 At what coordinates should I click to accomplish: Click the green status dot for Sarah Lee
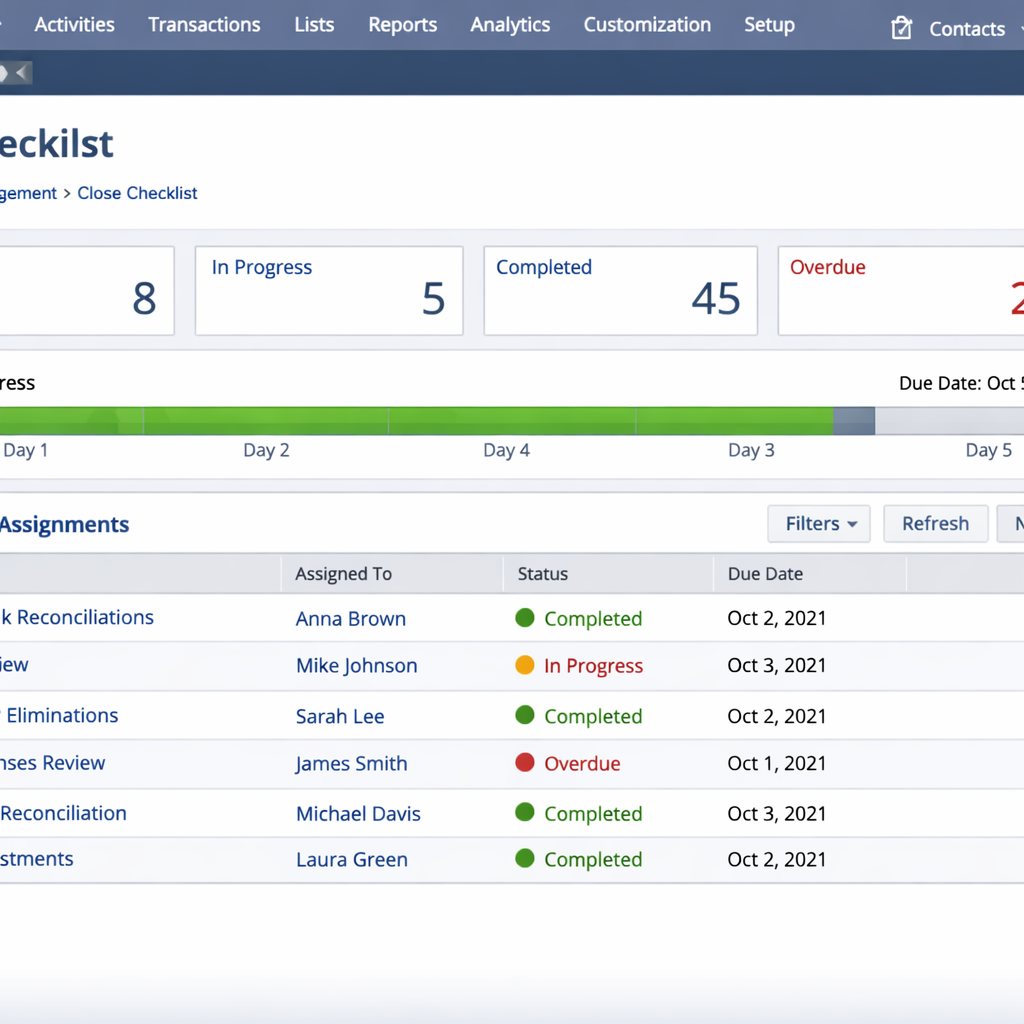[x=525, y=715]
